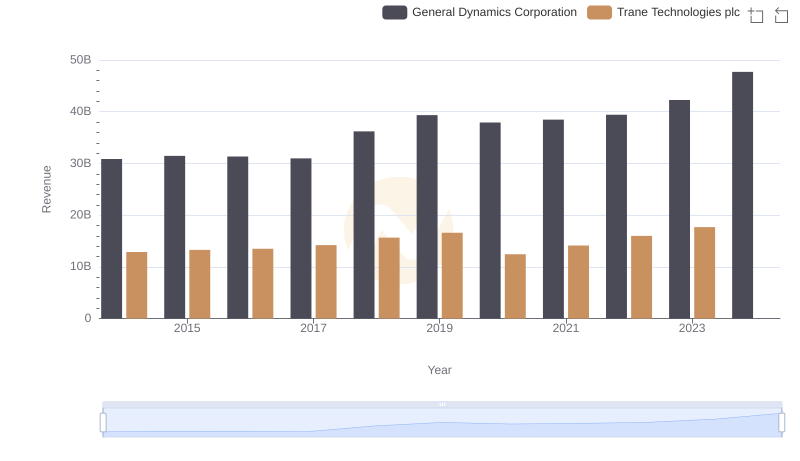Click the 2021 x-axis label
Image resolution: width=800 pixels, height=461 pixels.
[x=566, y=328]
